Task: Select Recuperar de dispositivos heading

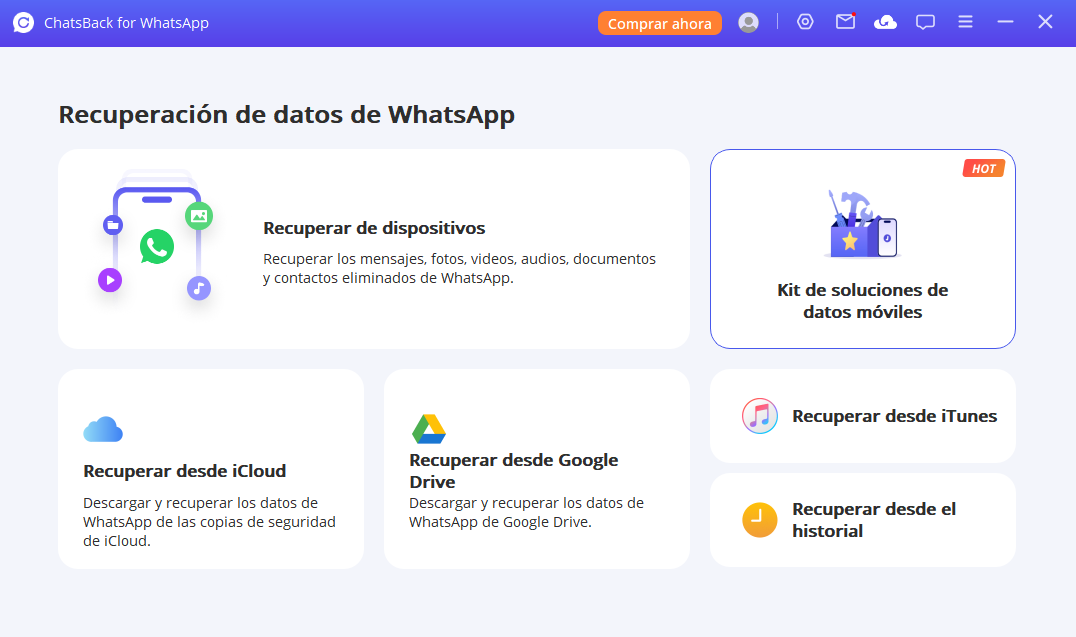Action: (374, 228)
